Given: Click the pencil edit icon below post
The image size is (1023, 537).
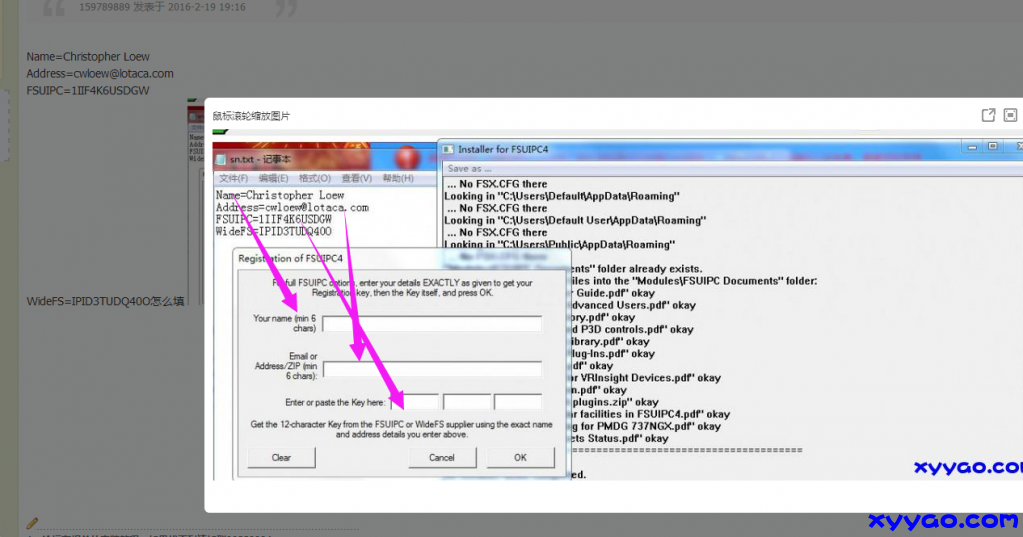Looking at the screenshot, I should click(x=32, y=522).
